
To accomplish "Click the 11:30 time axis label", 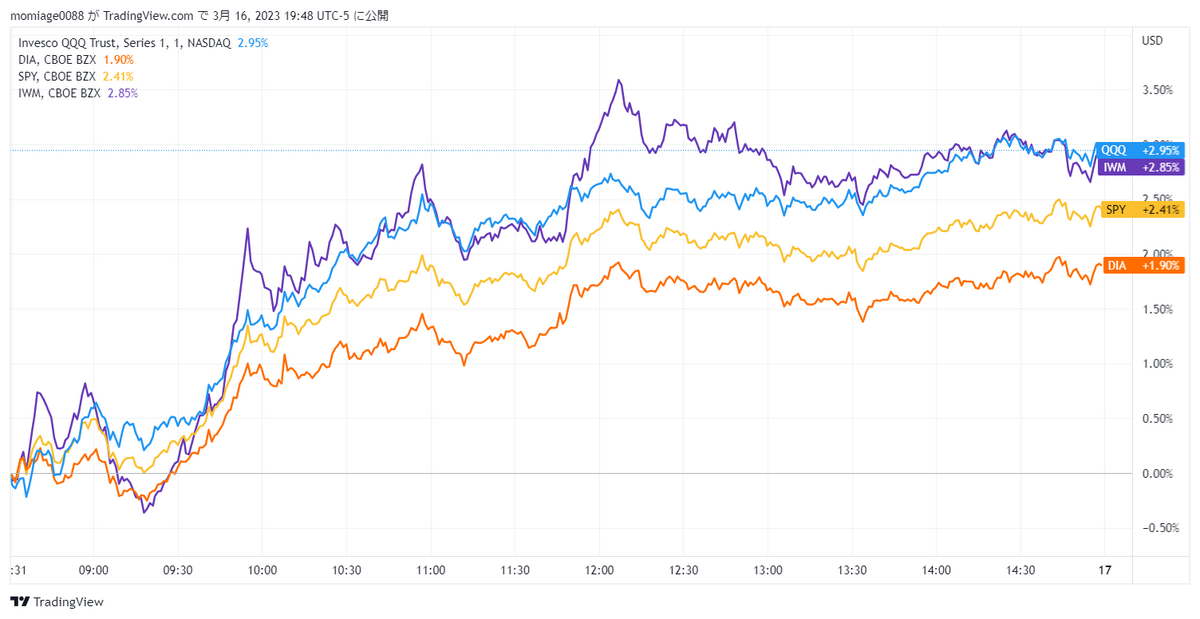I will [515, 570].
